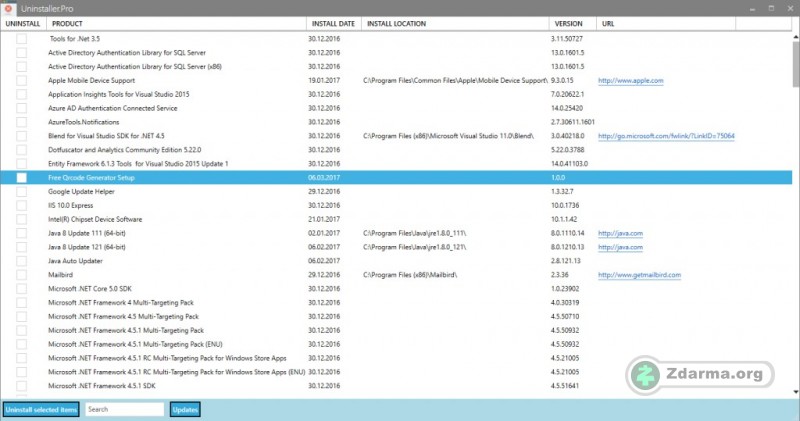Screen dimensions: 800x421
Task: Sort by the INSTALL DATE column header
Action: [334, 23]
